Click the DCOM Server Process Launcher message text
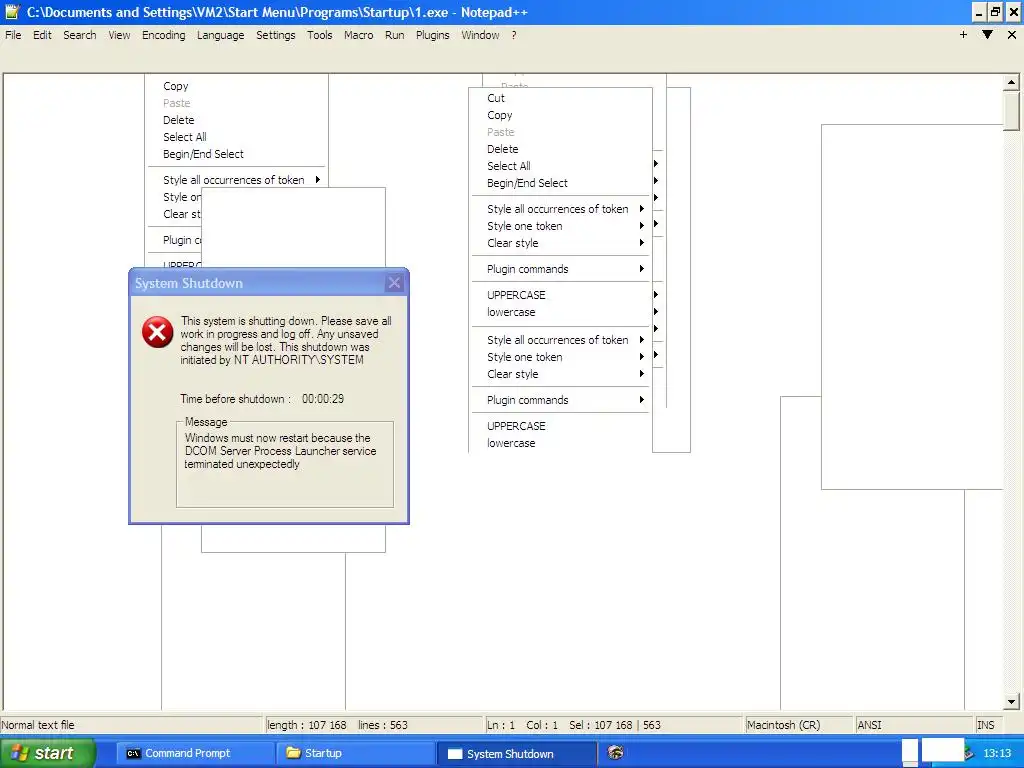Viewport: 1024px width, 768px height. [x=280, y=451]
